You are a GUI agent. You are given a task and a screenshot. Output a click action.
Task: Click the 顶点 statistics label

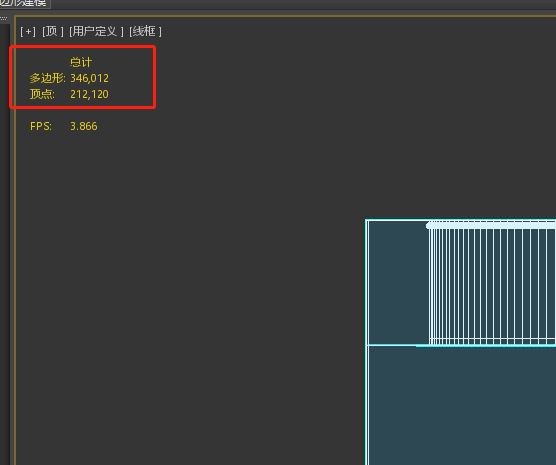click(42, 94)
